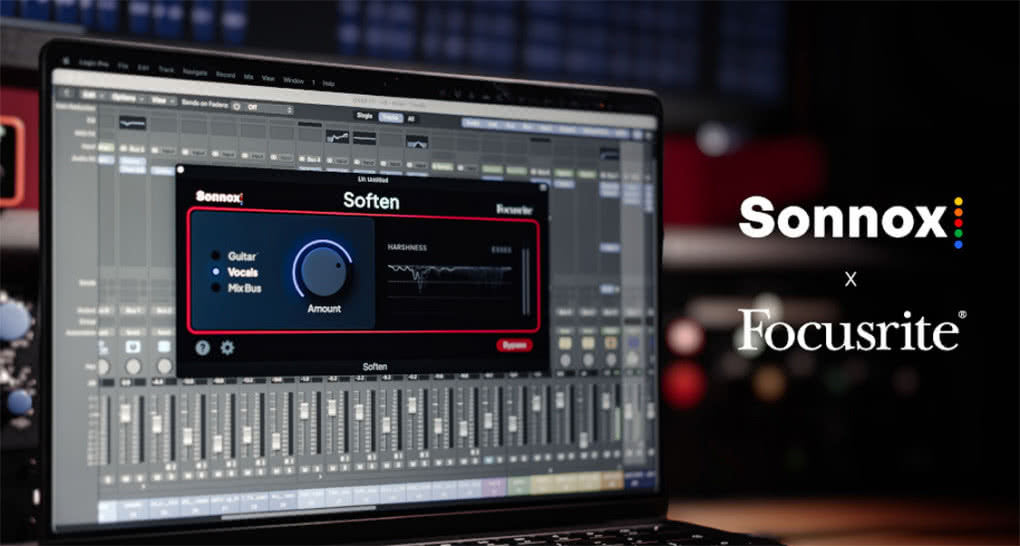The width and height of the screenshot is (1020, 546).
Task: Click the Sonnox logo in the plugin
Action: pyautogui.click(x=219, y=197)
